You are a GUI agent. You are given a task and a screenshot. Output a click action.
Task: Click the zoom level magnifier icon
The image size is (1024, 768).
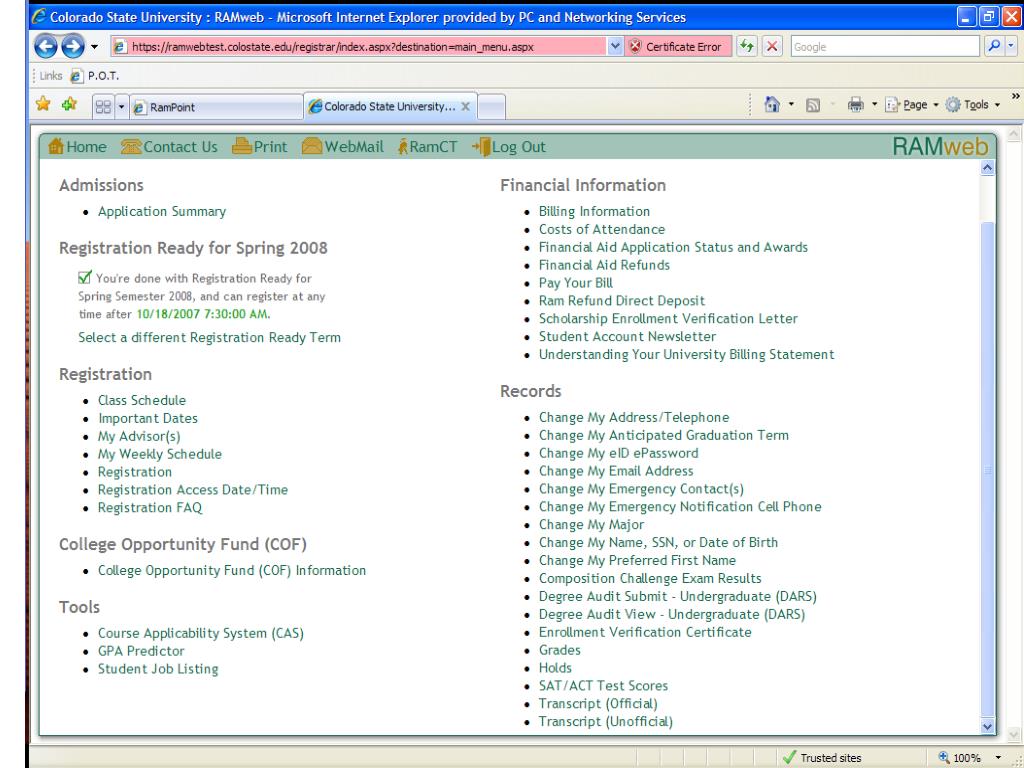pyautogui.click(x=944, y=758)
